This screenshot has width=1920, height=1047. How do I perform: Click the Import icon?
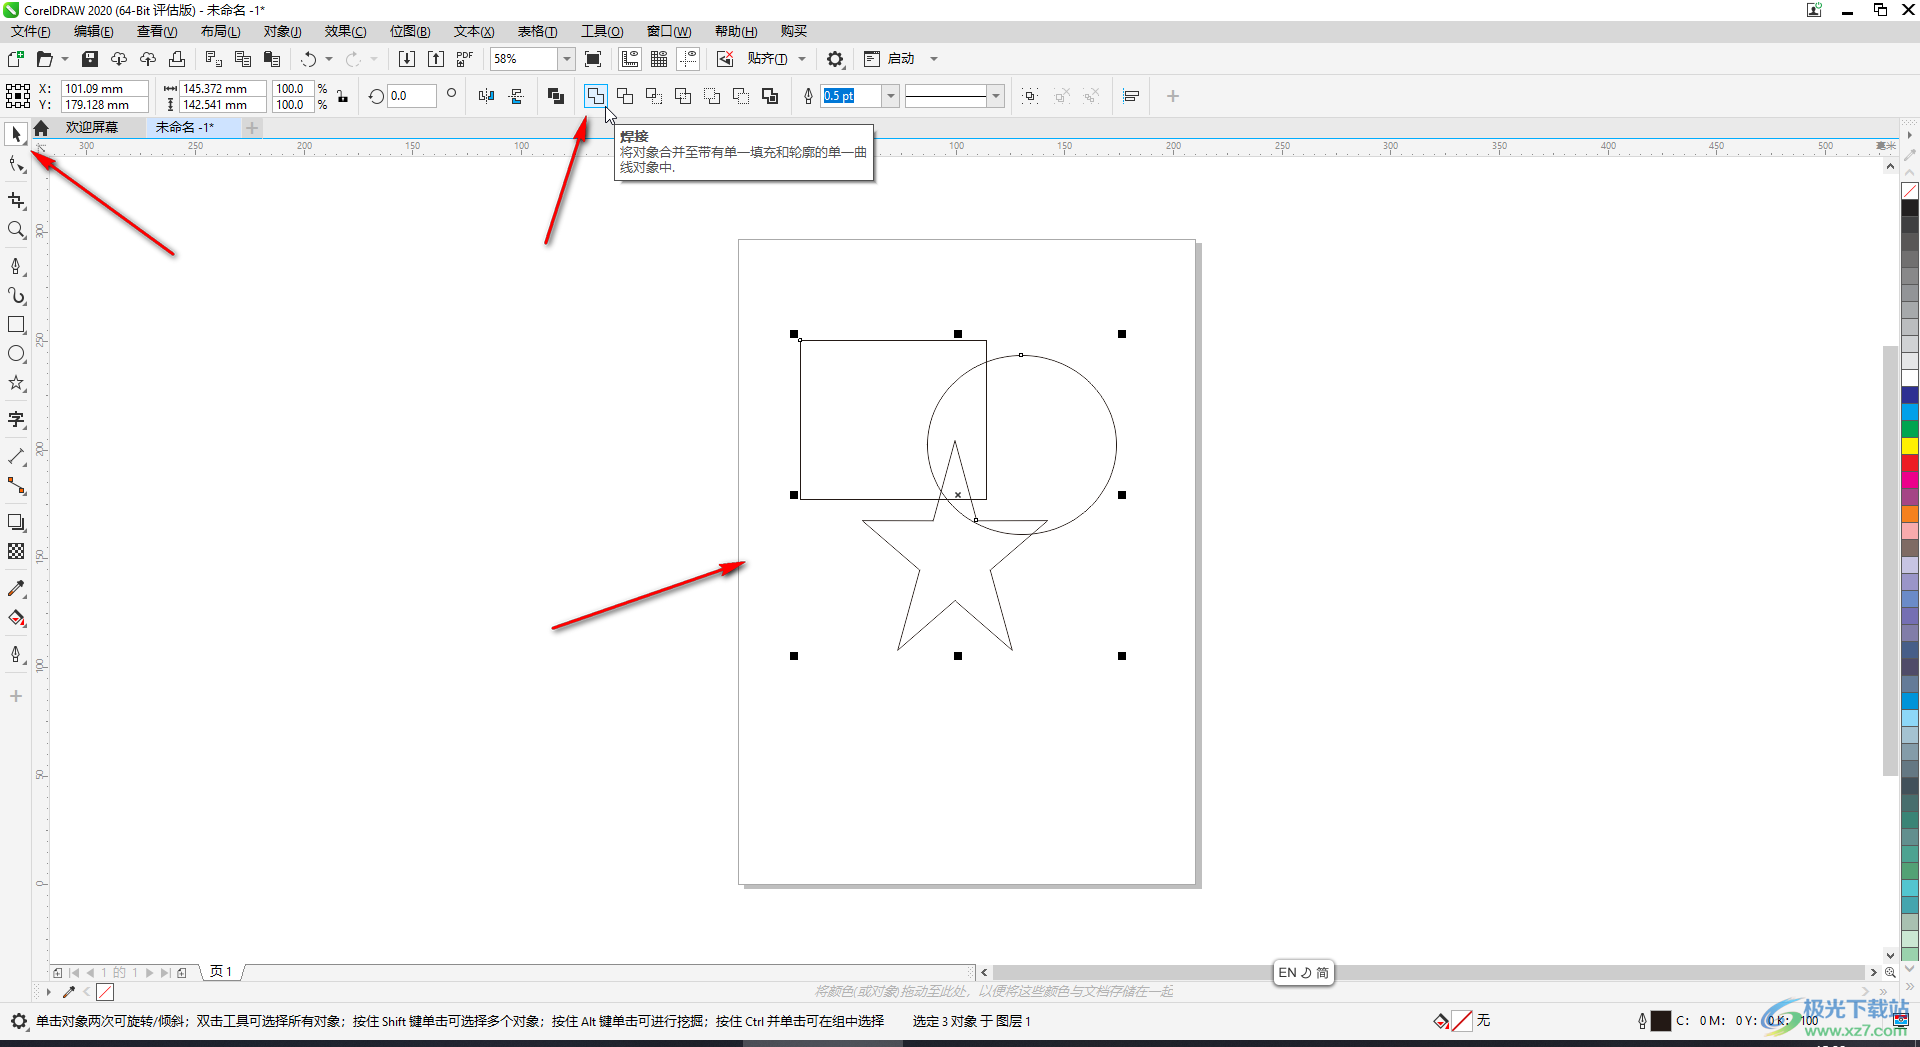point(407,59)
